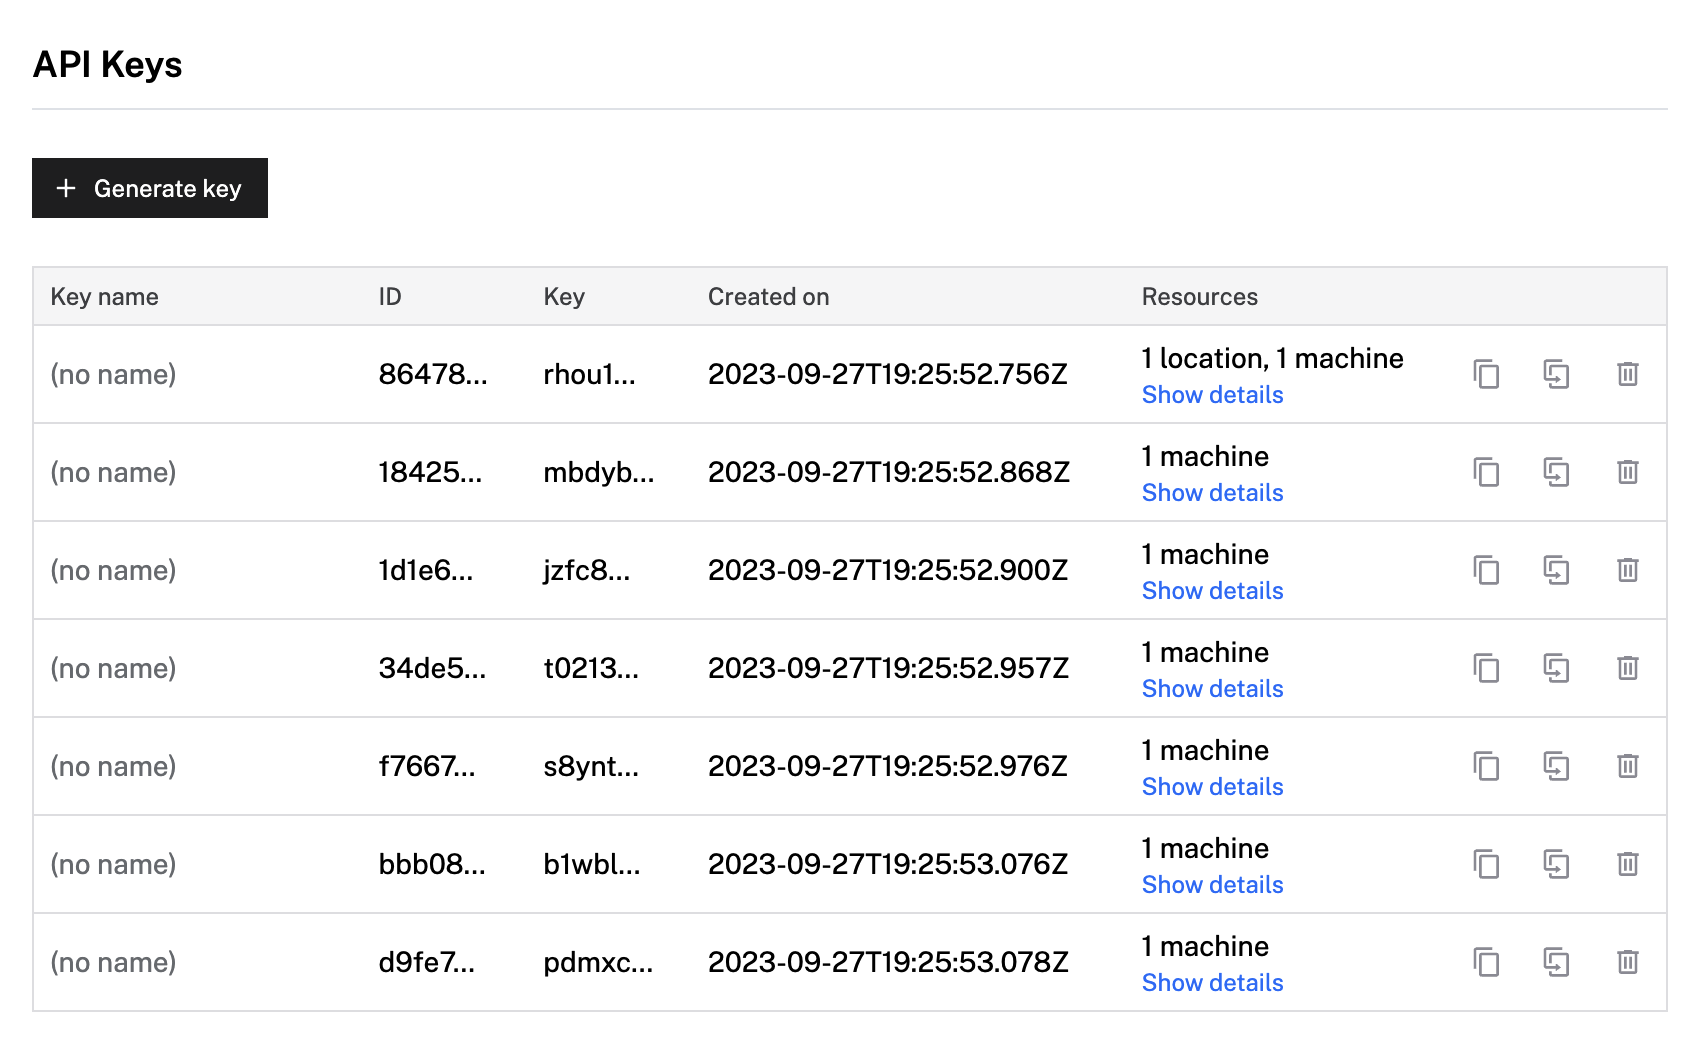Viewport: 1704px width, 1064px height.
Task: Show details for 1 location, 1 machine
Action: click(1212, 395)
